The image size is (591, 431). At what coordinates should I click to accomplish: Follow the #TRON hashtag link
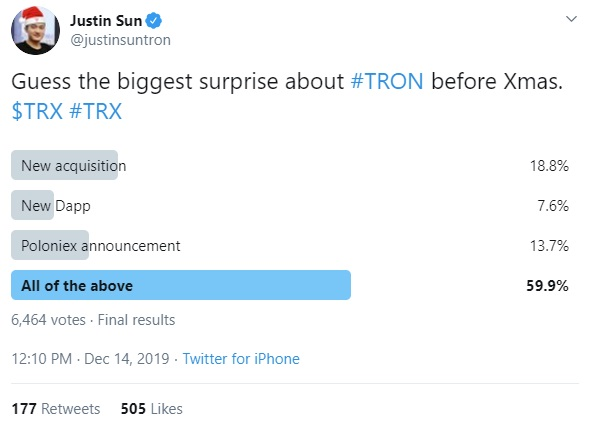click(x=387, y=81)
